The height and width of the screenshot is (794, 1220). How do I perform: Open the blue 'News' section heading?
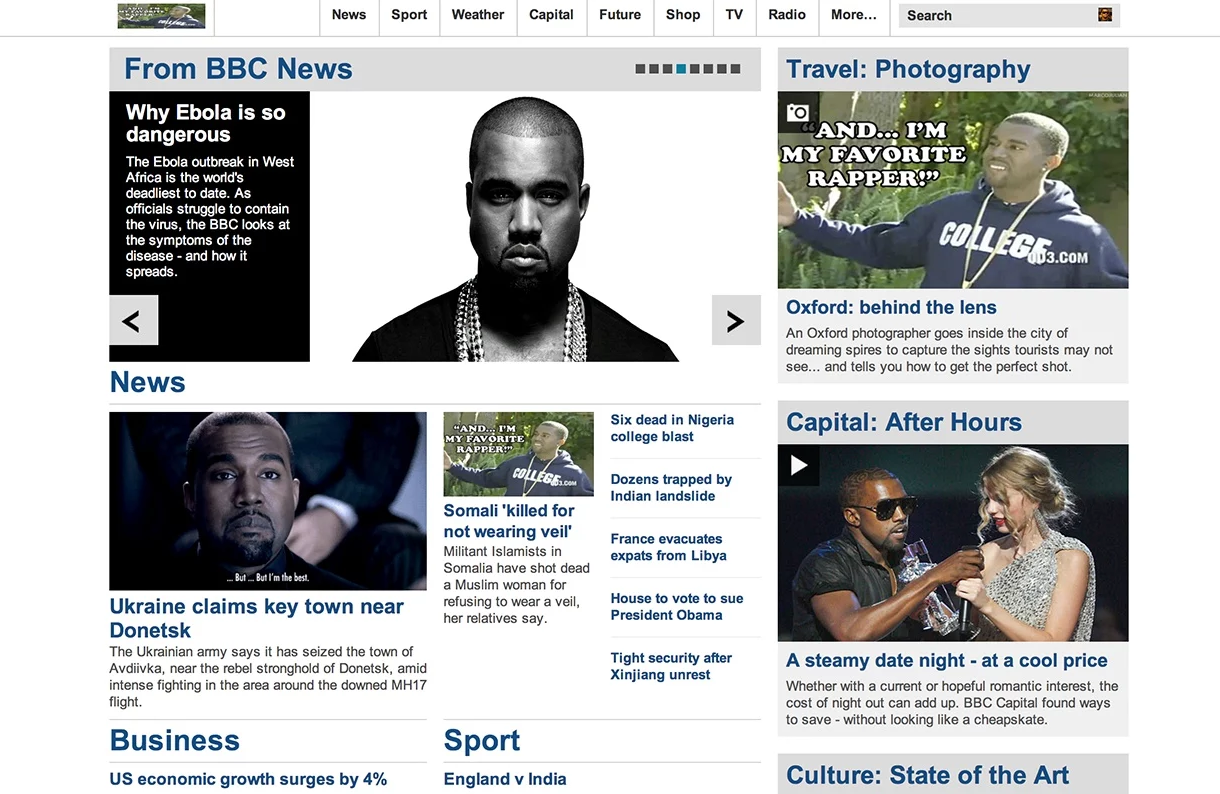147,382
